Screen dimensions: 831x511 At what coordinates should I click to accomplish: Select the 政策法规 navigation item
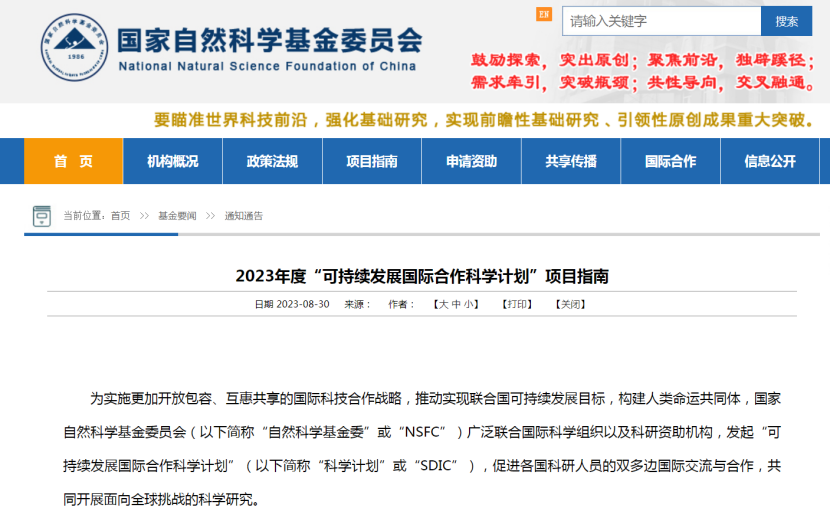272,161
